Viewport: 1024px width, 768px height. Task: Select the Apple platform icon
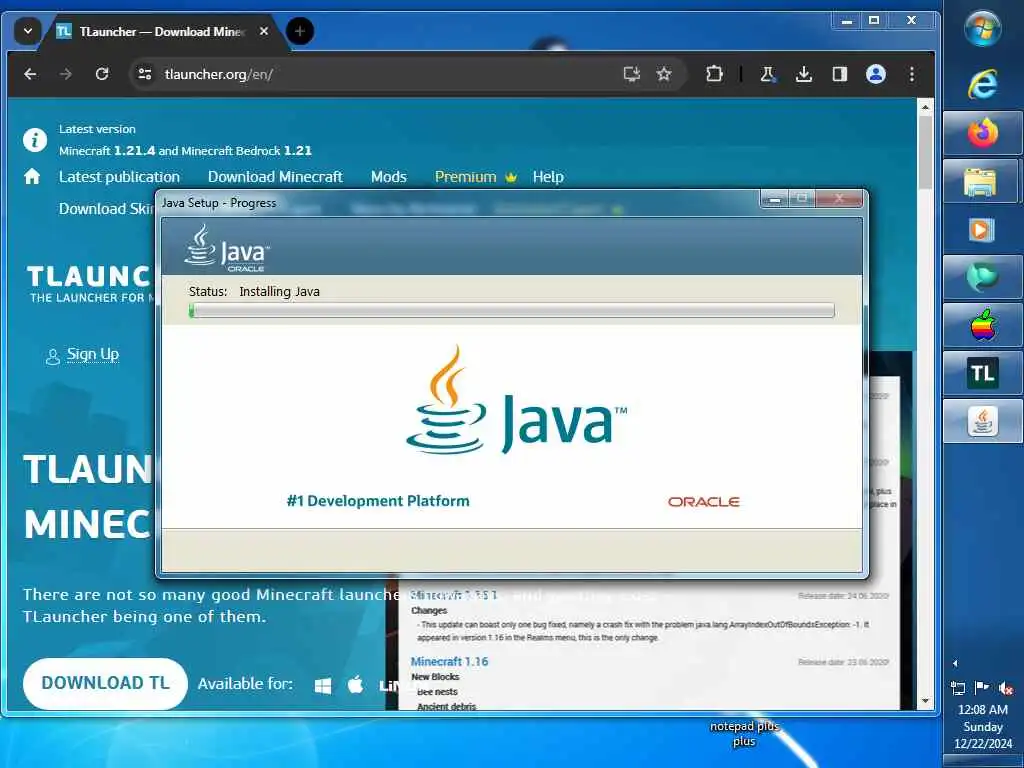(x=355, y=684)
